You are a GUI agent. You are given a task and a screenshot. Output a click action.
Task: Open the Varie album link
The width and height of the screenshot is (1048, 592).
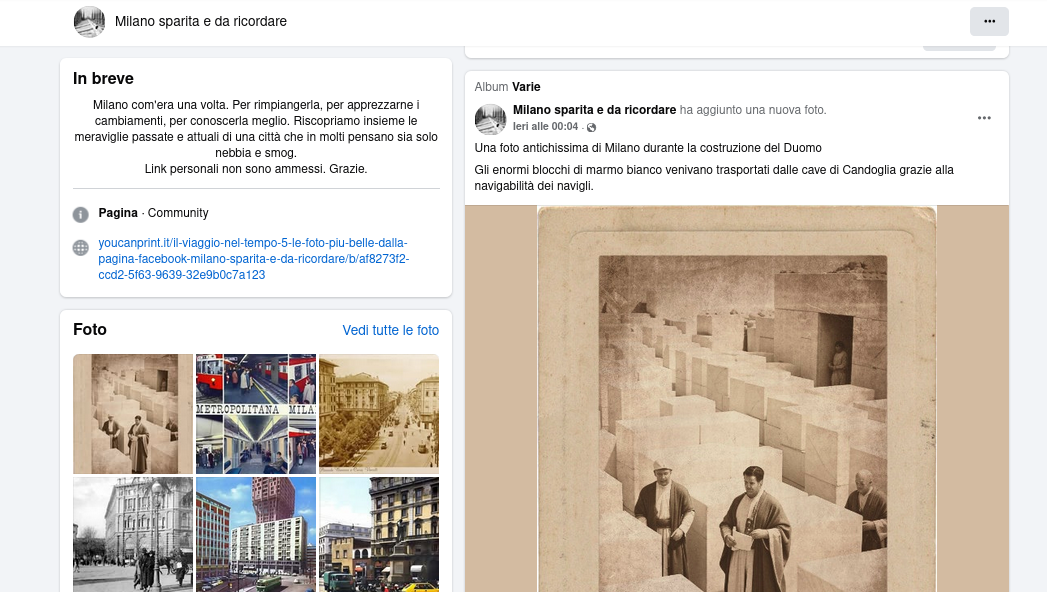pos(526,87)
